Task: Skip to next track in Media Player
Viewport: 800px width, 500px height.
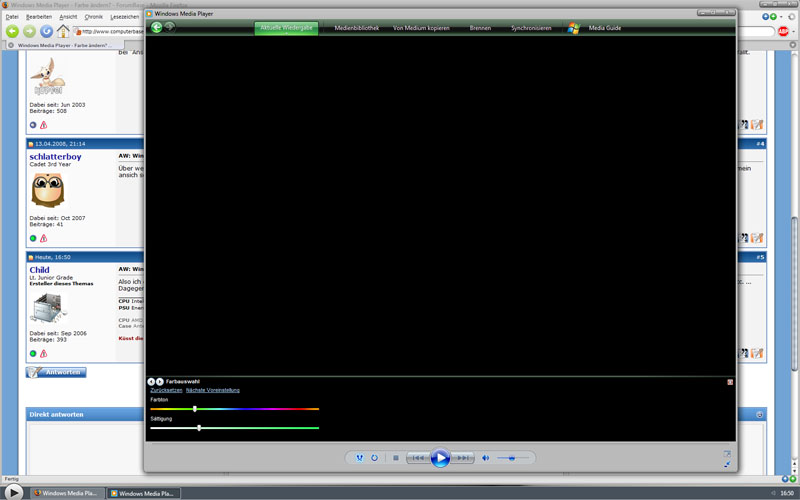Action: [x=462, y=458]
